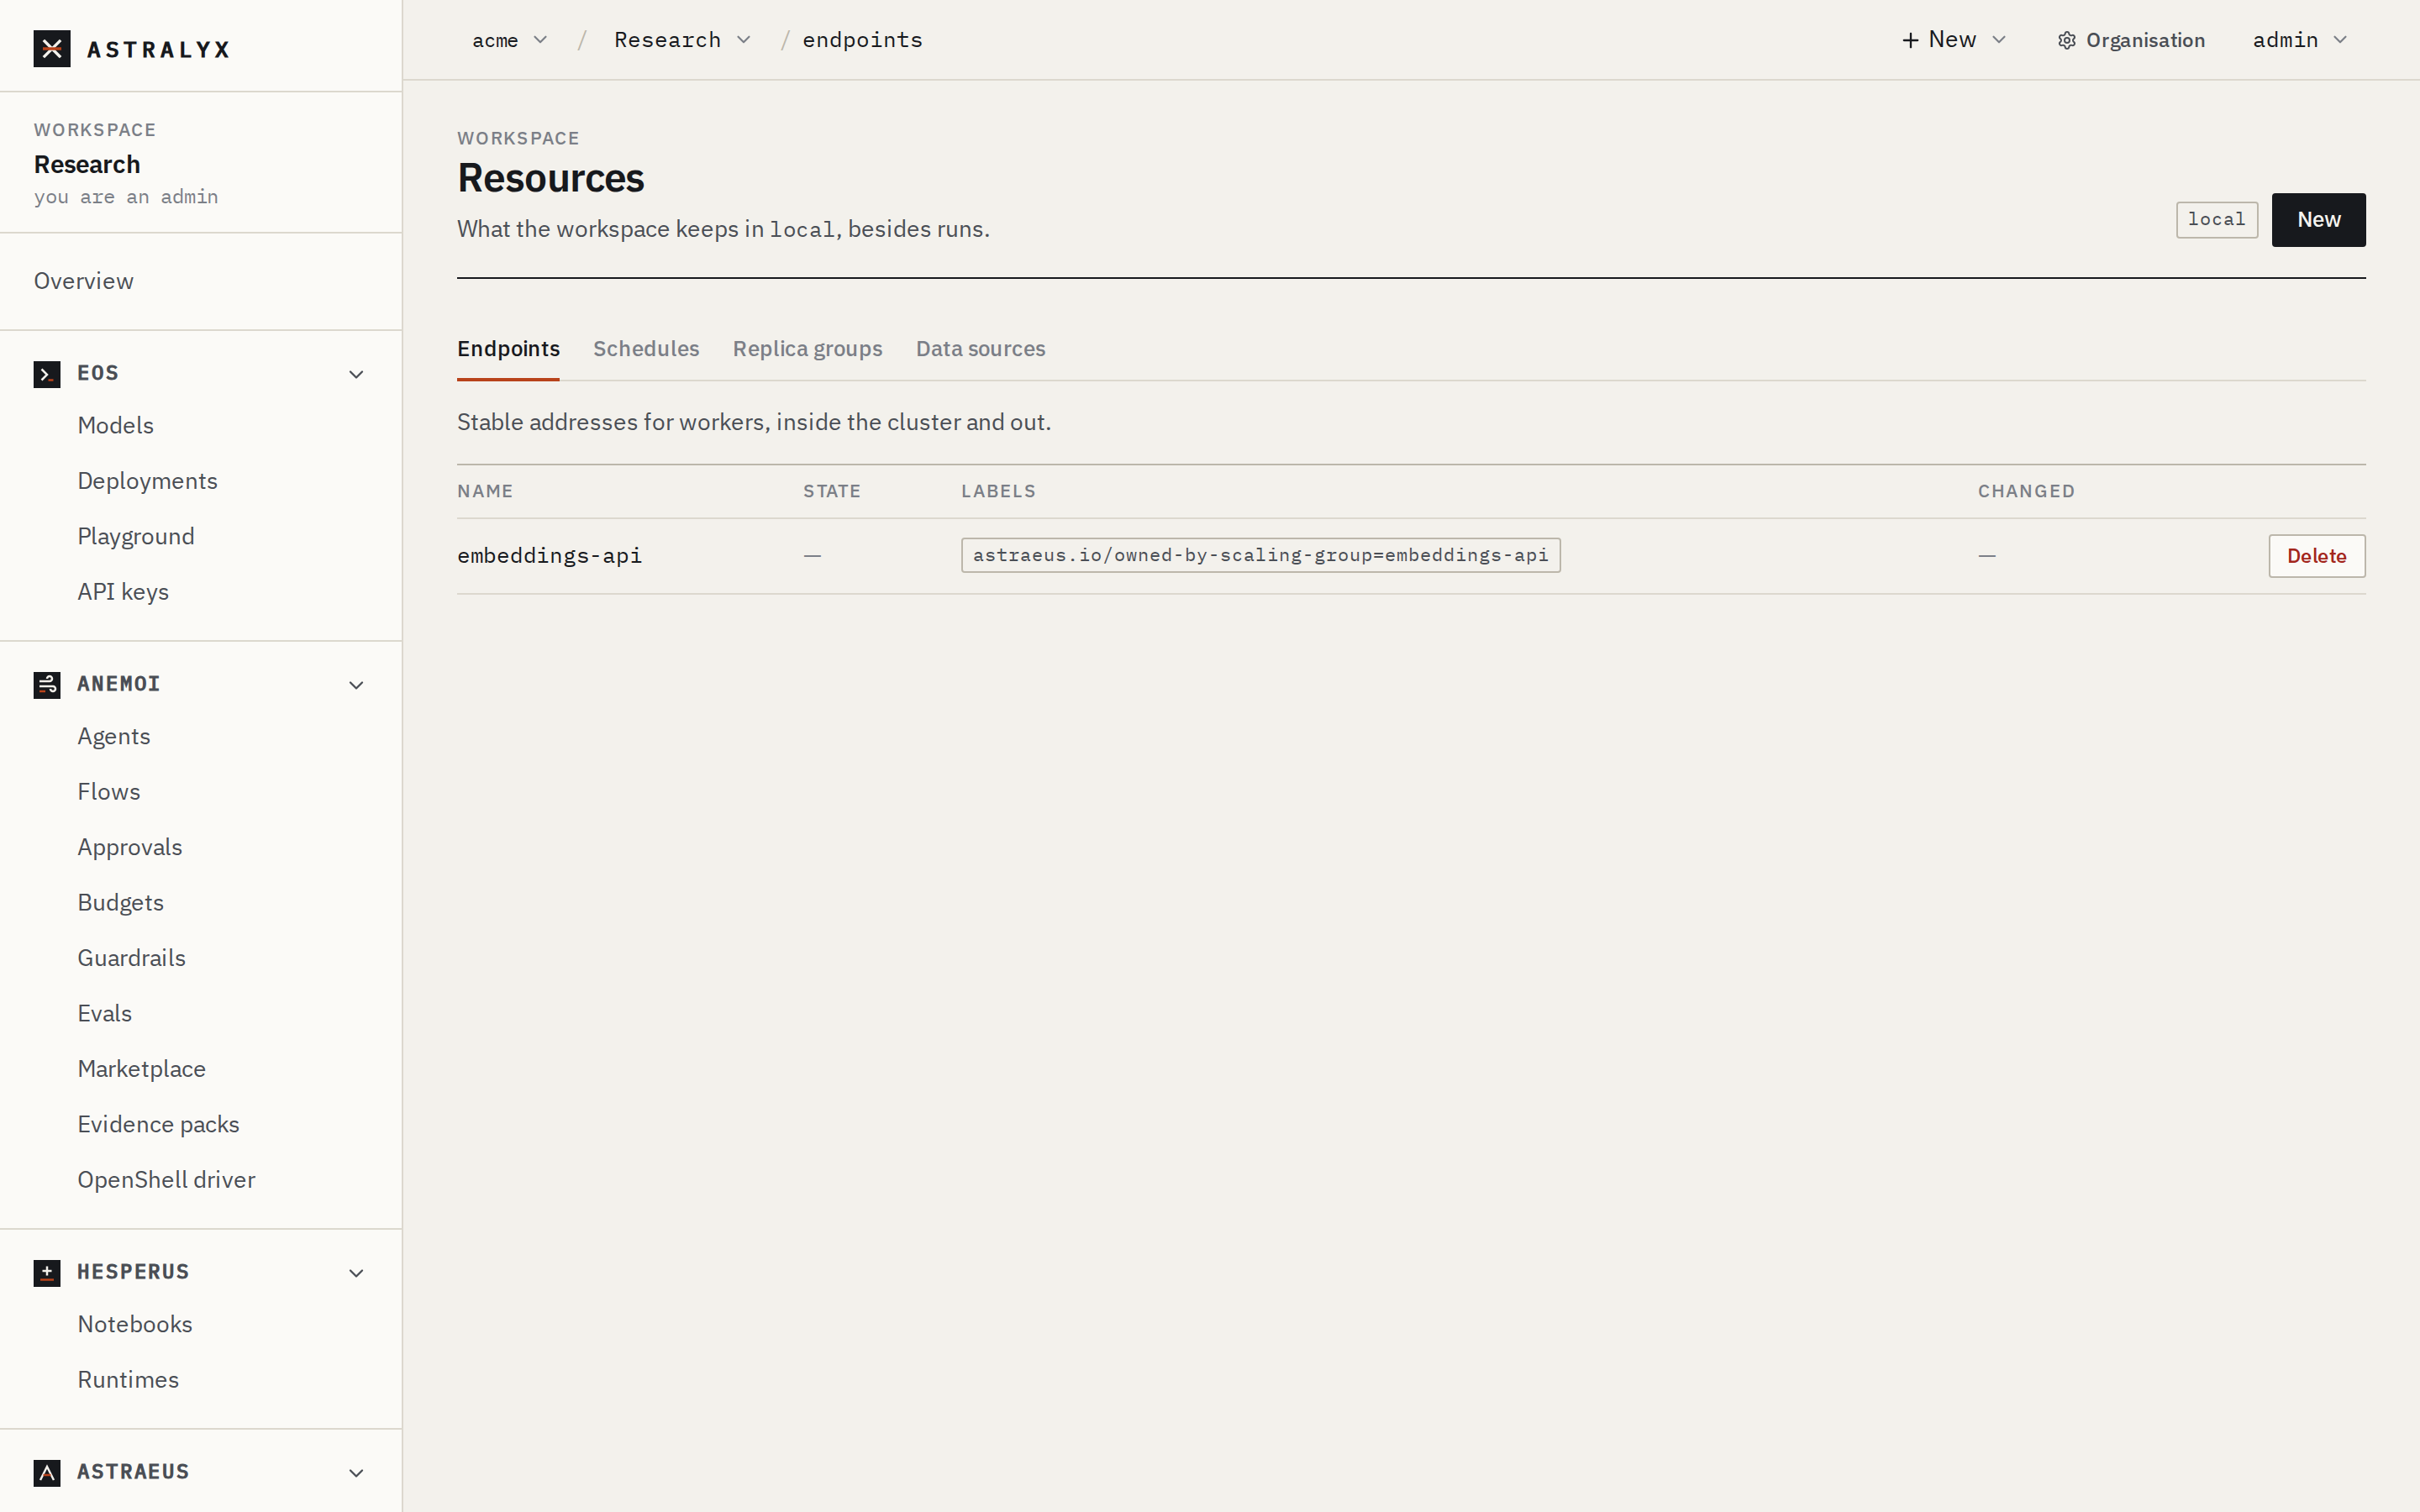
Task: Open the Research workspace dropdown
Action: coord(682,40)
